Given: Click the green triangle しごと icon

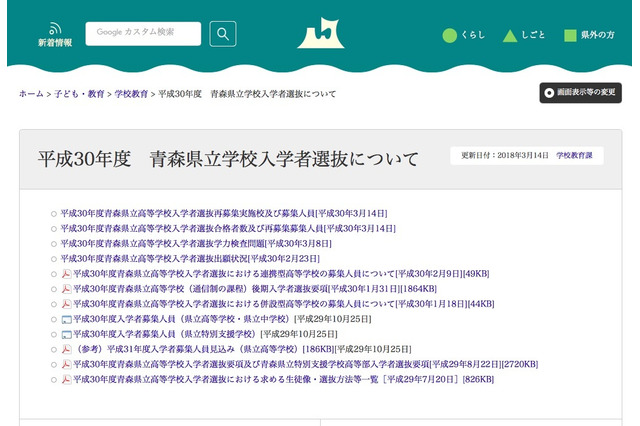Looking at the screenshot, I should click(510, 35).
